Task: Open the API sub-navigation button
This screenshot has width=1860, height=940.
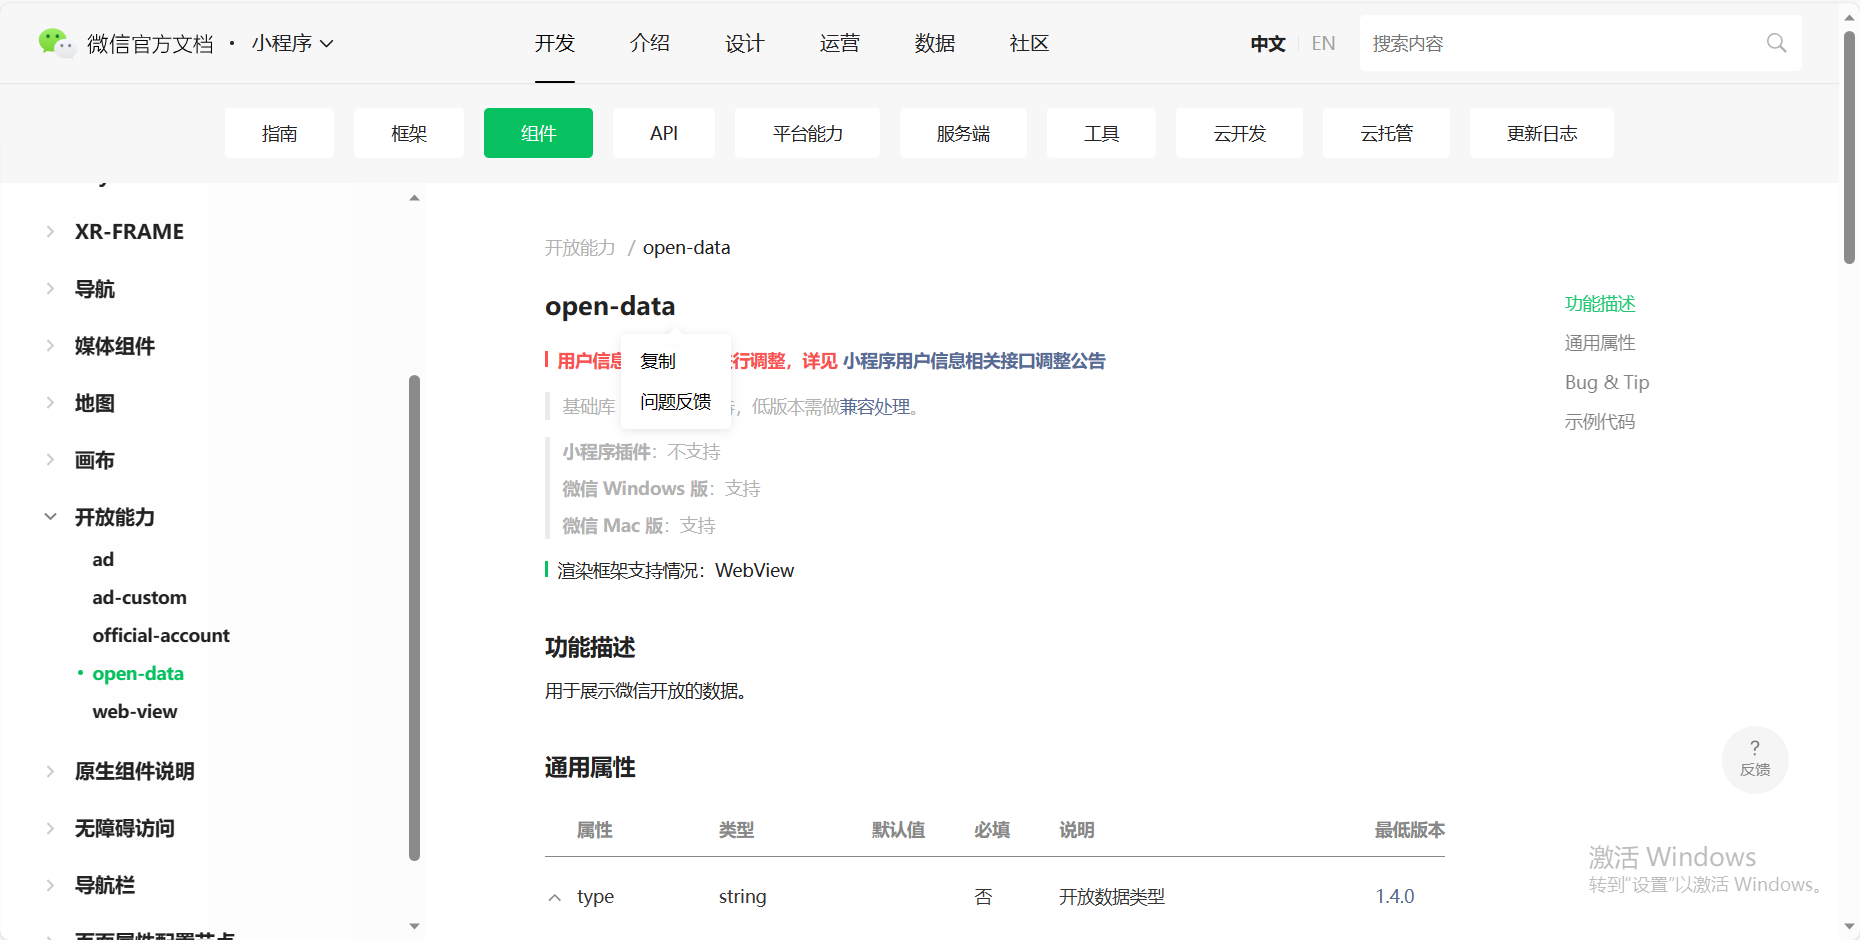Action: [664, 133]
